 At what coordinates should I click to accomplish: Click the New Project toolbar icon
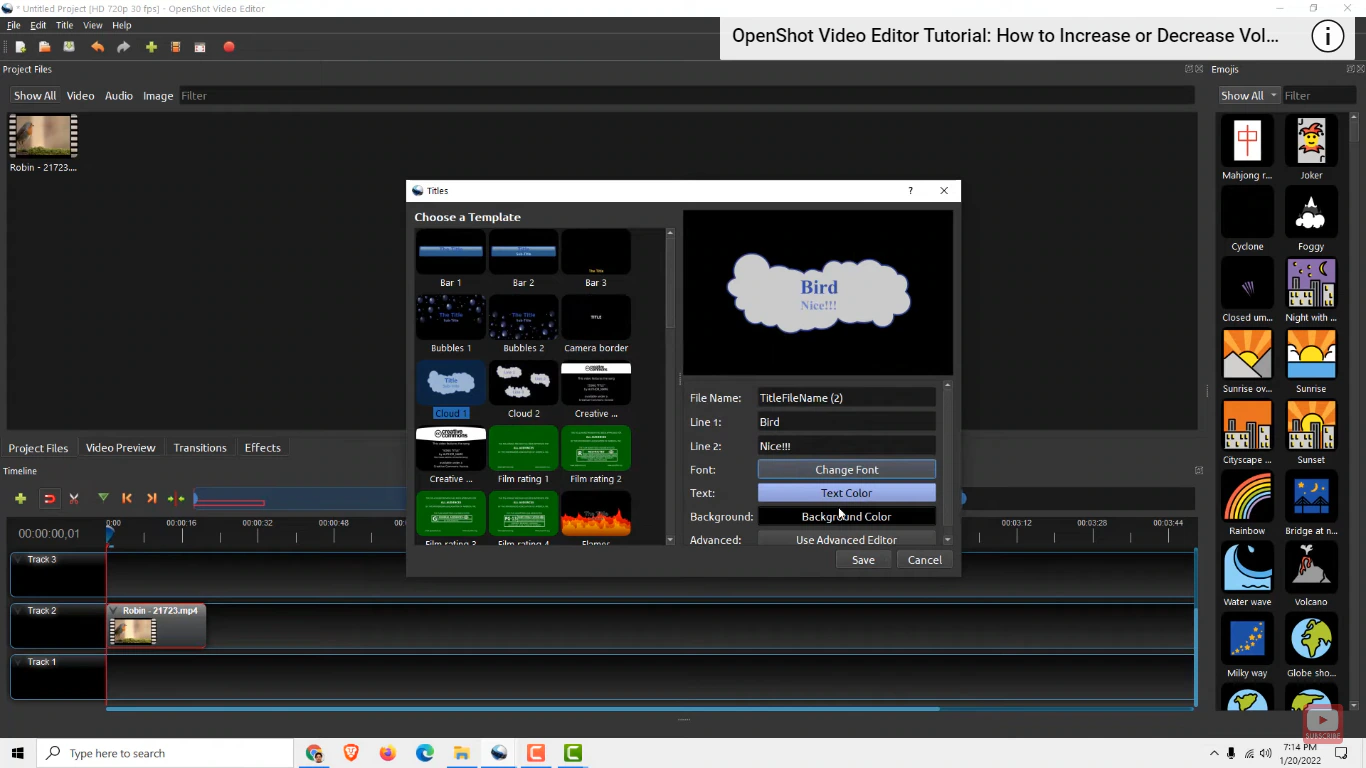click(x=20, y=47)
